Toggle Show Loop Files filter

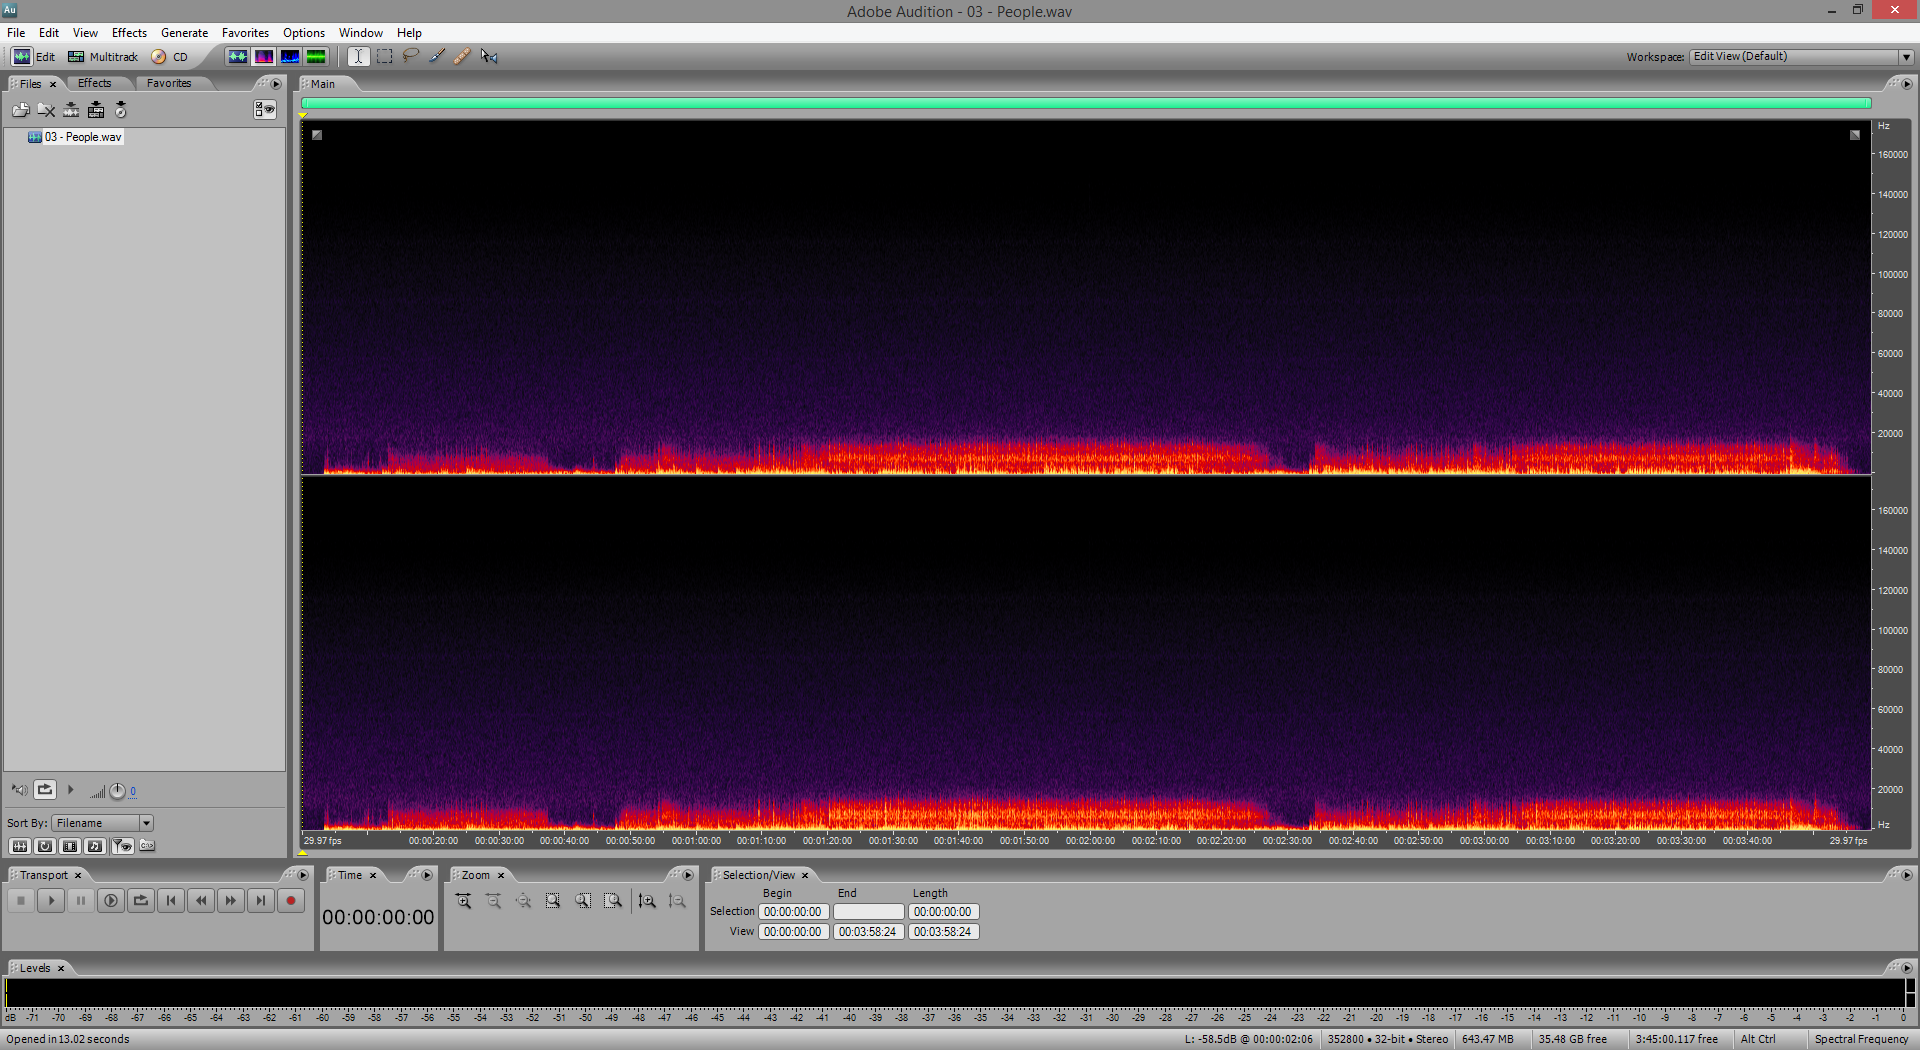45,846
